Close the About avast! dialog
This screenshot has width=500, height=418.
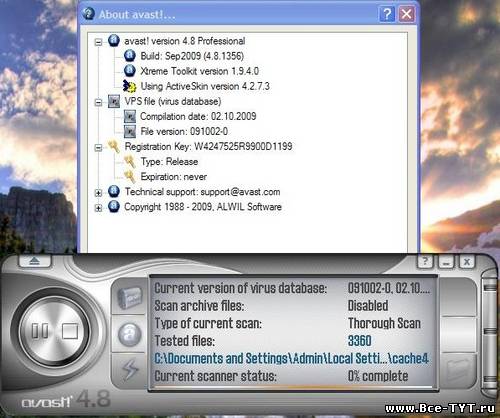tap(407, 14)
